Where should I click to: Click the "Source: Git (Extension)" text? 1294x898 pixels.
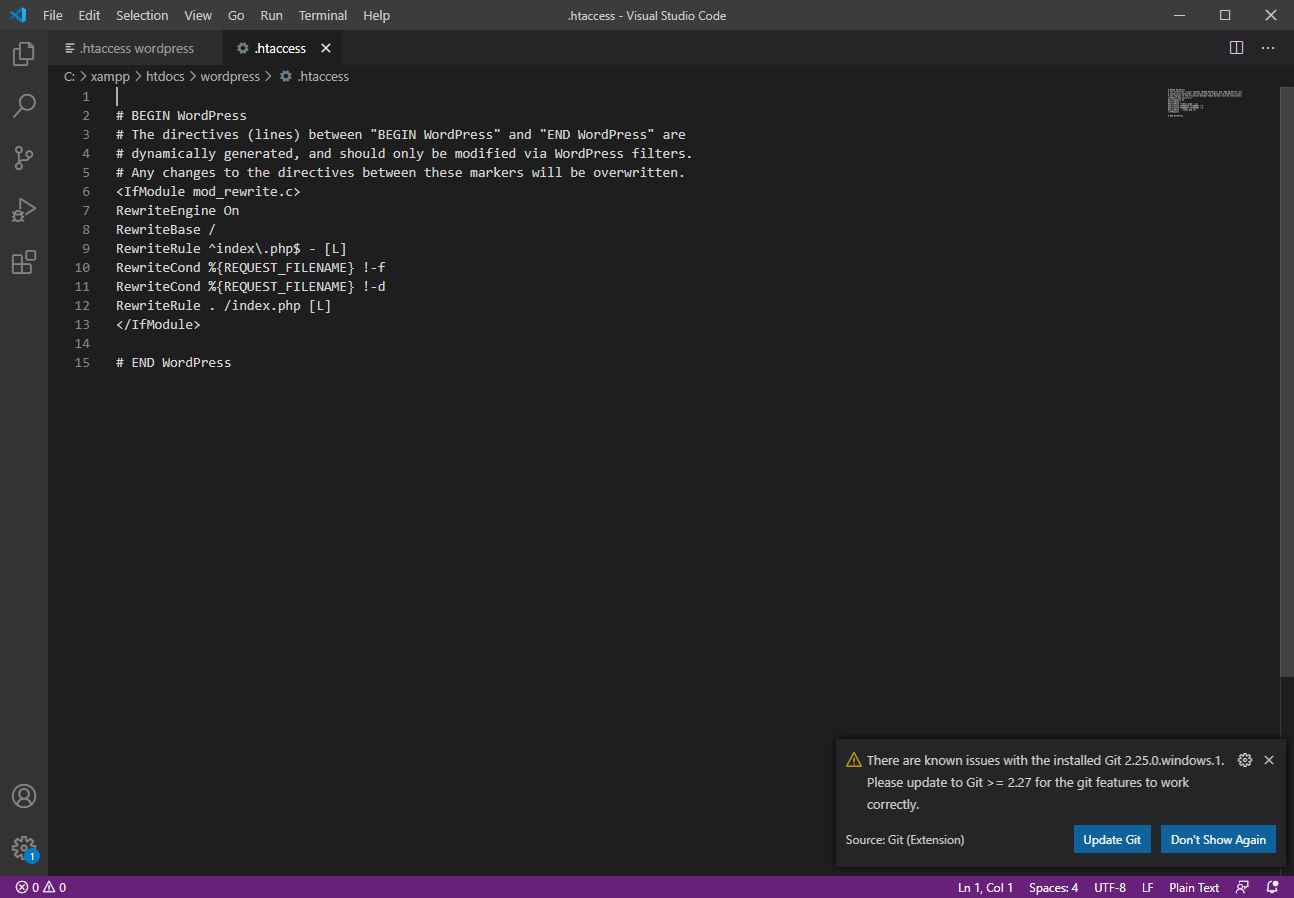click(905, 840)
